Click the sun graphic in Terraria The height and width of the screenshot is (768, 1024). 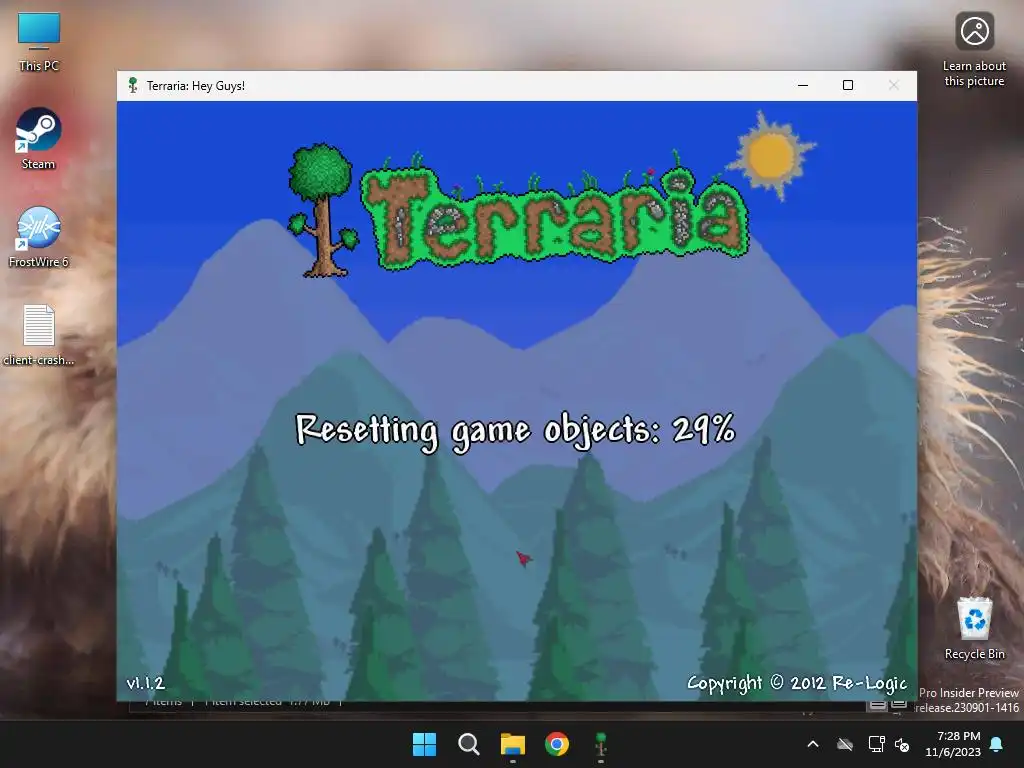(x=771, y=155)
